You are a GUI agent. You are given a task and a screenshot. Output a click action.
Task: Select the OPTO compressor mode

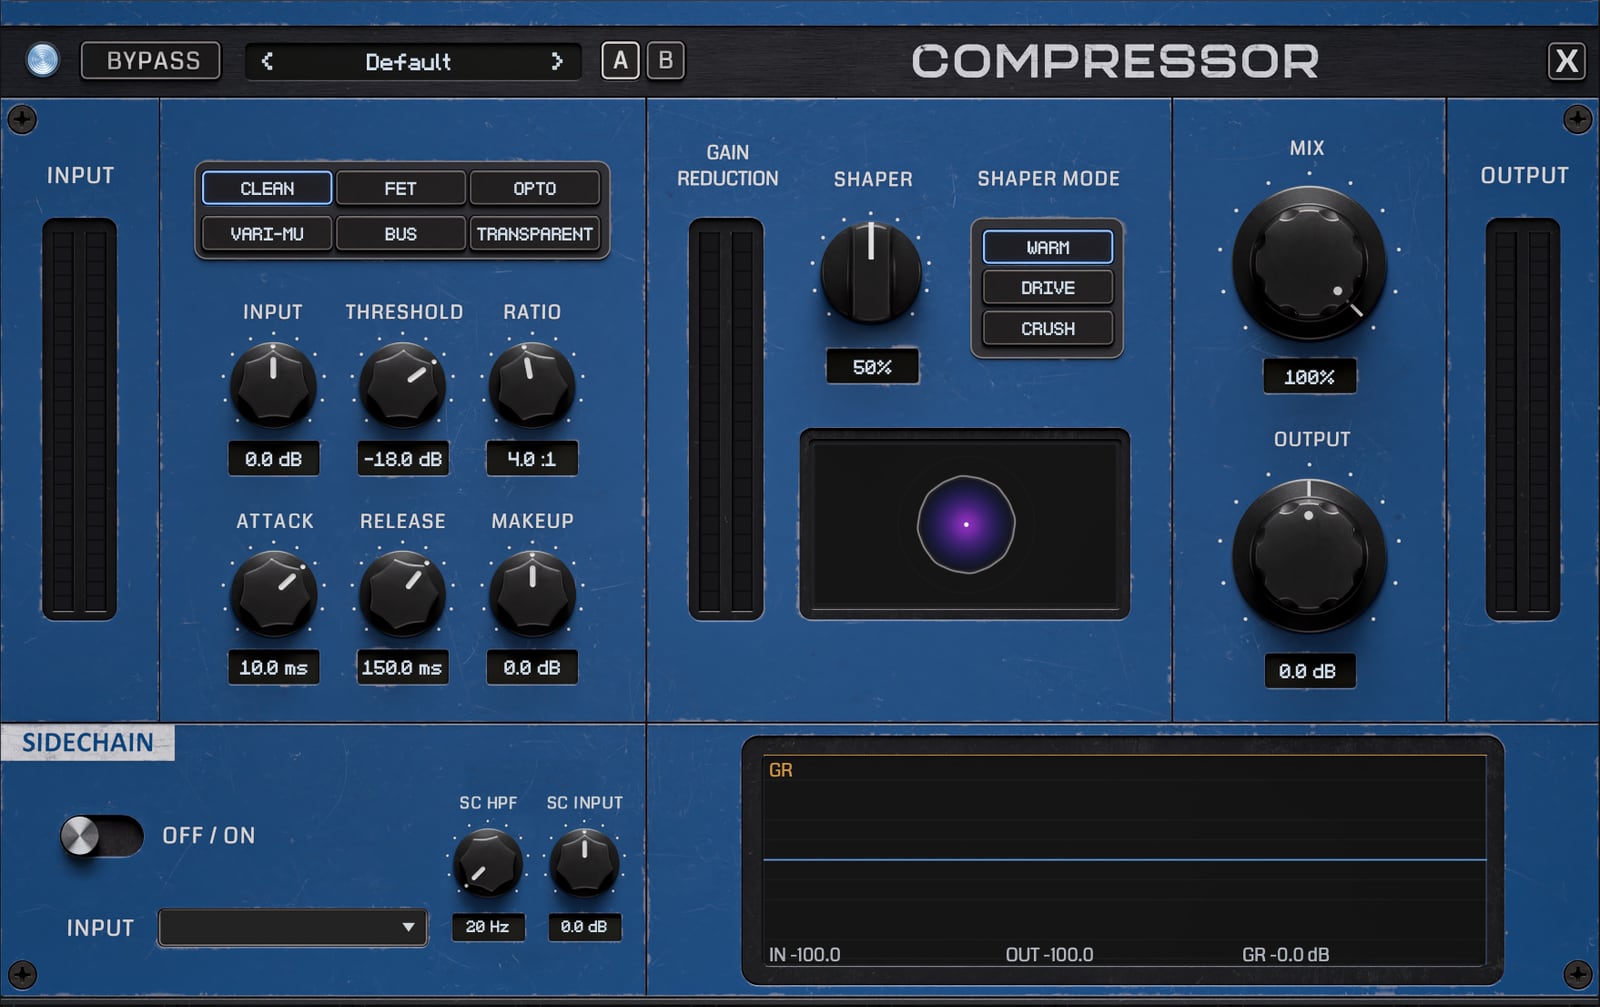(534, 188)
